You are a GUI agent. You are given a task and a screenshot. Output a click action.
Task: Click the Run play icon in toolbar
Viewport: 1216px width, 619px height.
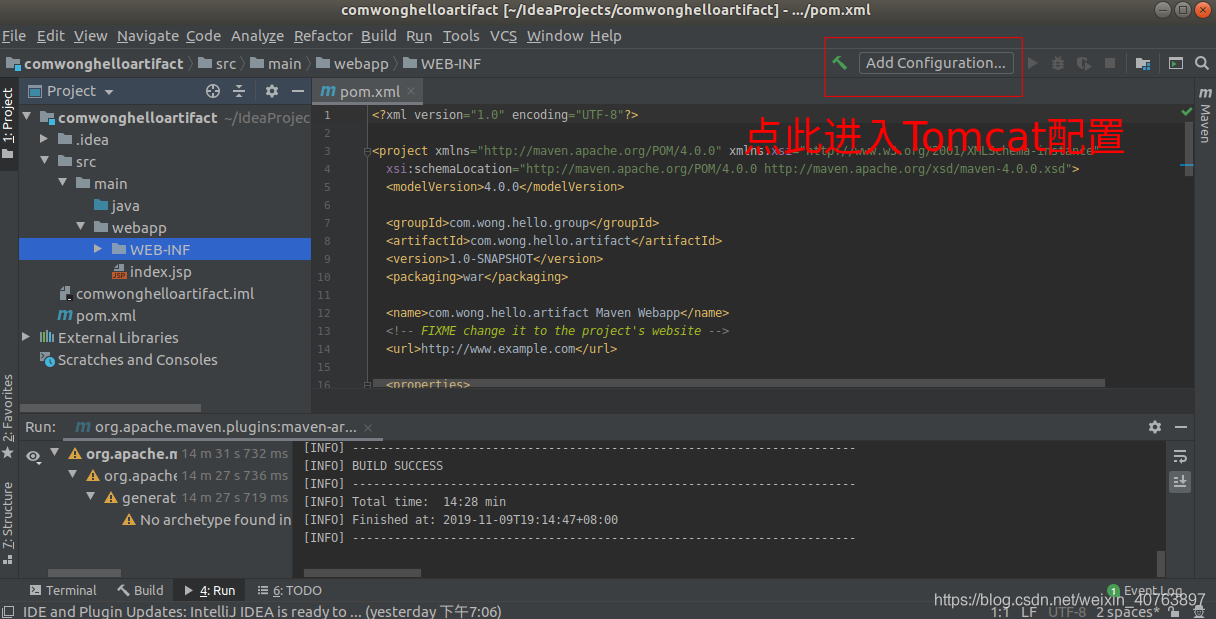(1033, 63)
